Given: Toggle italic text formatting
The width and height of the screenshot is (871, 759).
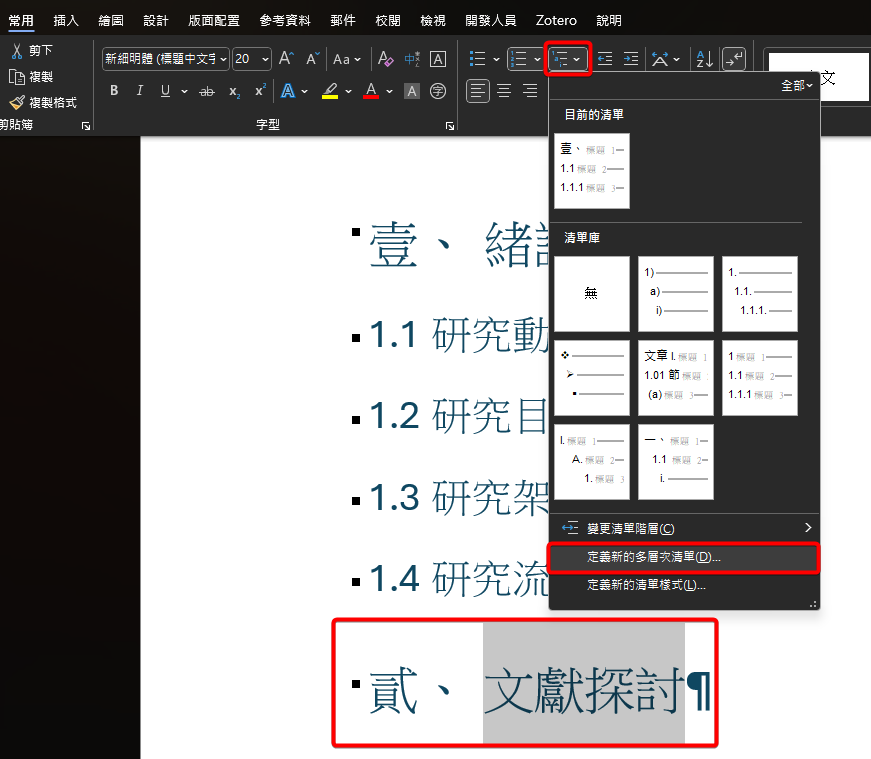Looking at the screenshot, I should 139,91.
